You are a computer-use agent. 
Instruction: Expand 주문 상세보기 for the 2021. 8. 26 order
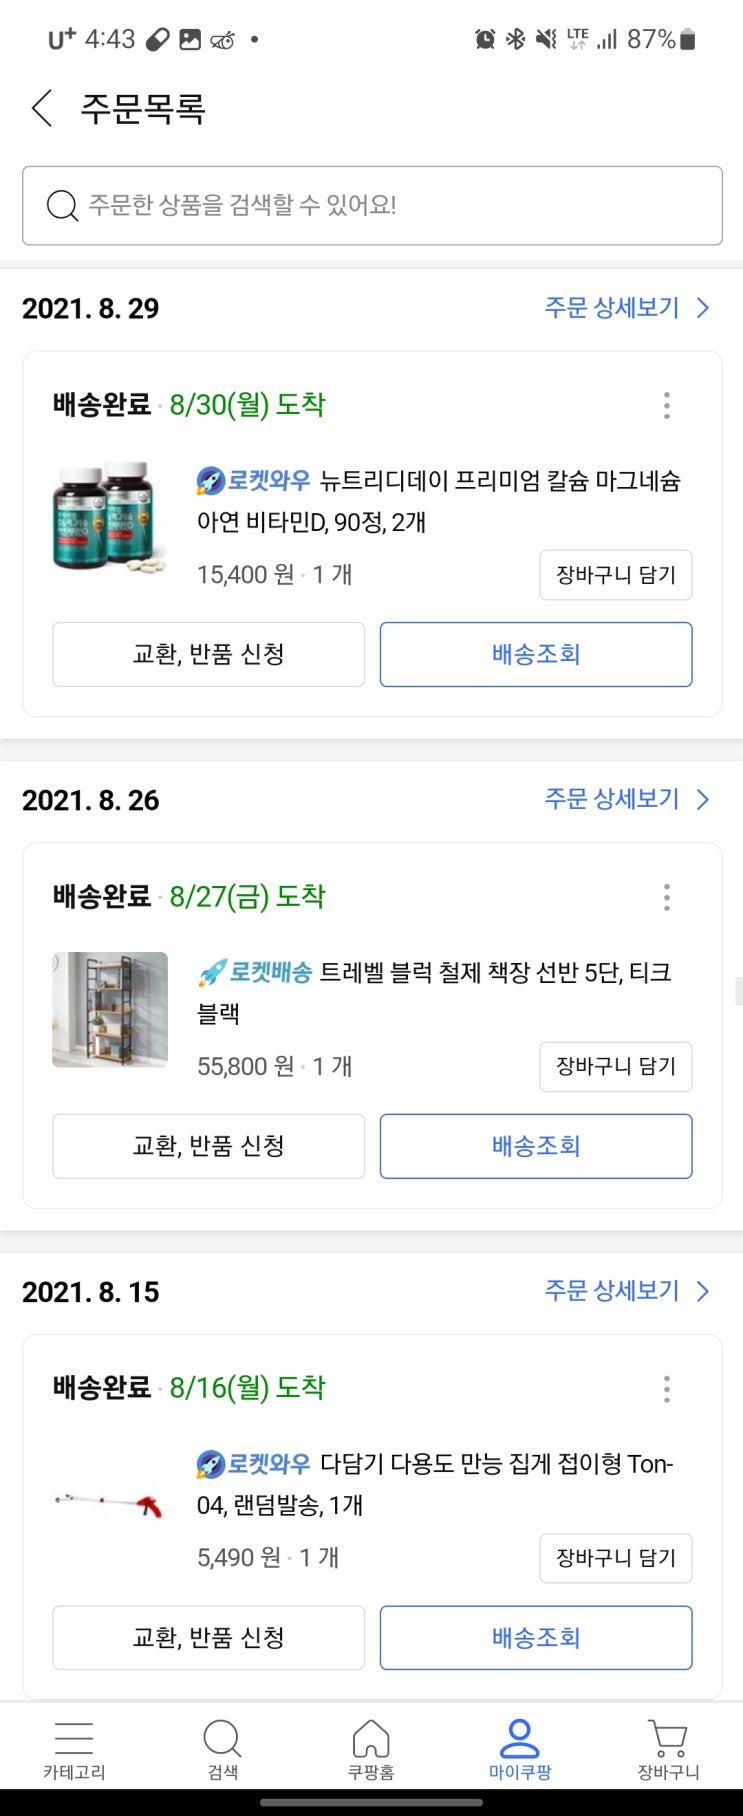[626, 799]
